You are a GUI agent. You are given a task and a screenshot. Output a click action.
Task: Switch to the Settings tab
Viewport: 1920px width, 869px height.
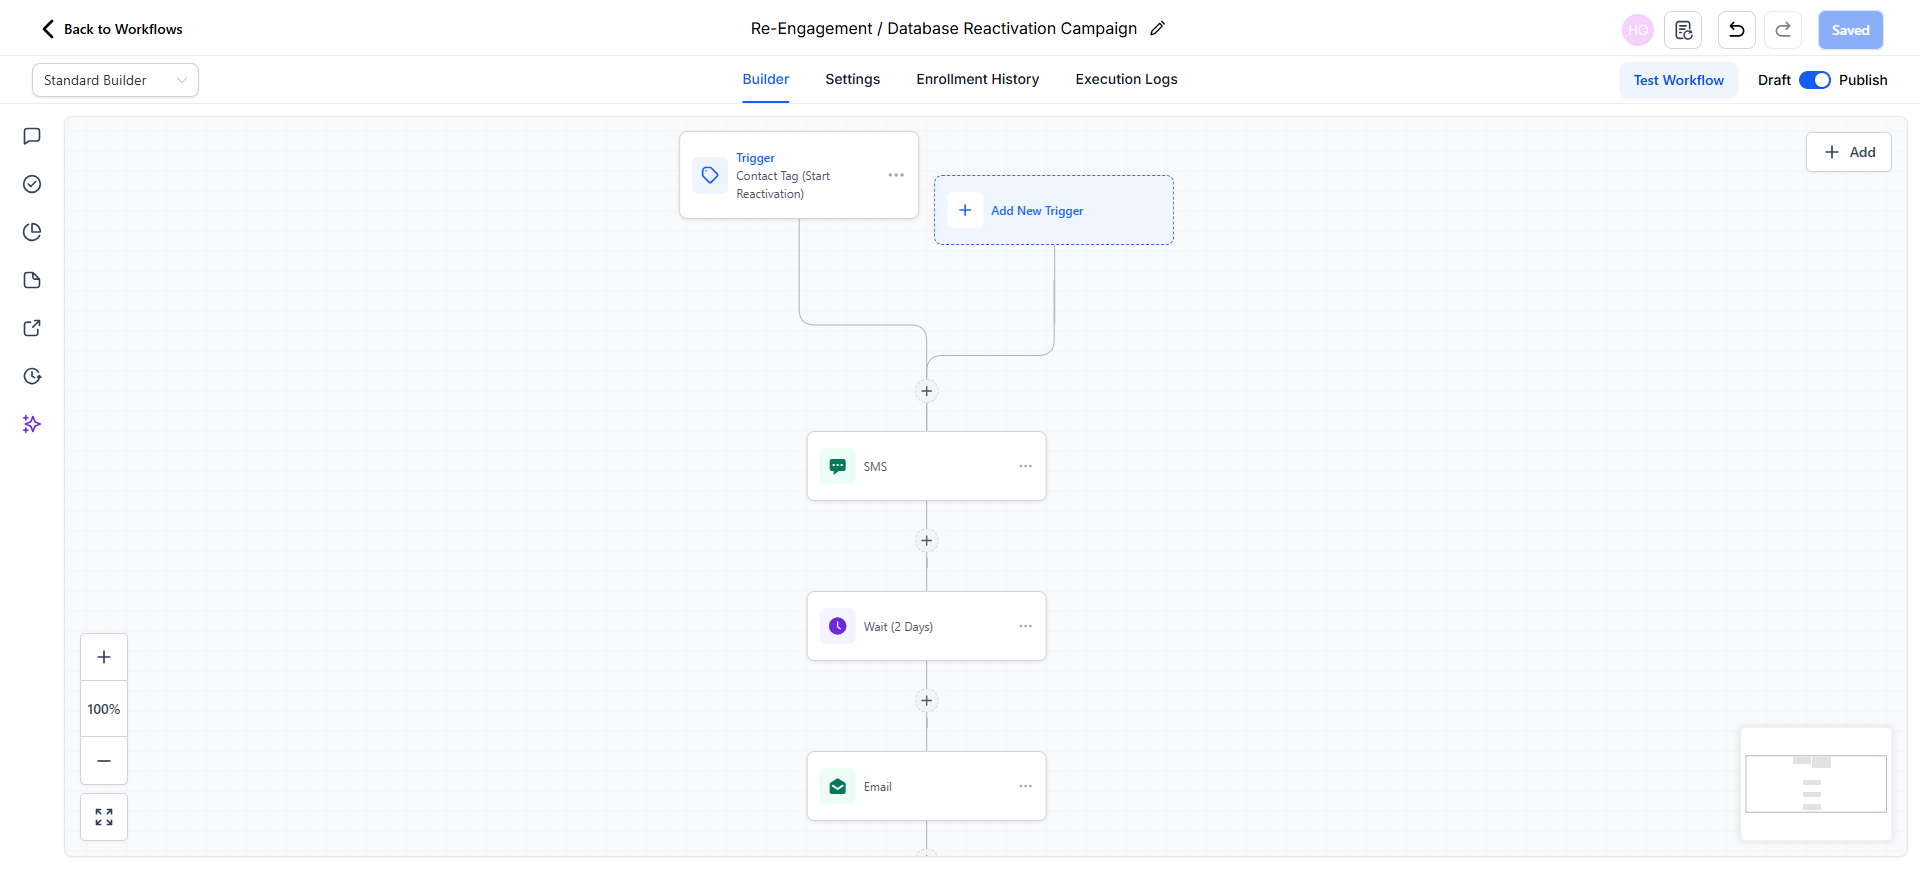point(853,79)
